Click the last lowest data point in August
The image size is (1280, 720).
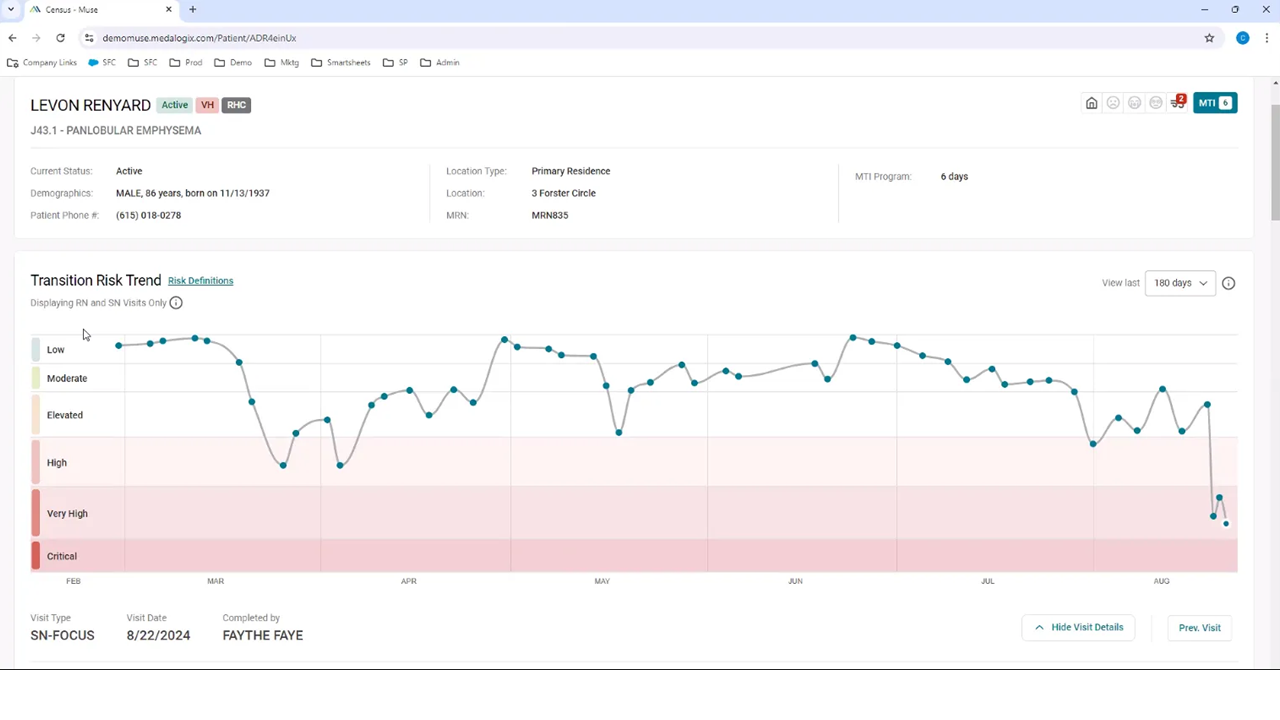tap(1226, 524)
